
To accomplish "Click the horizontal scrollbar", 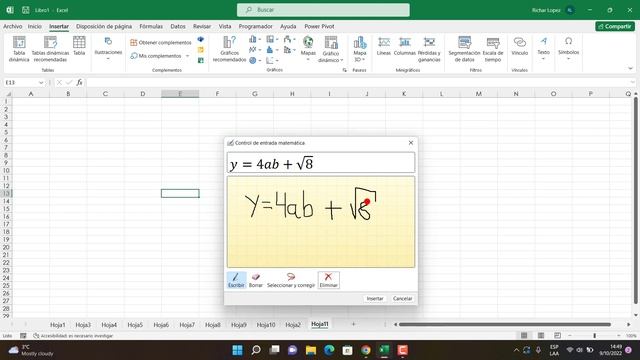I will tap(504, 324).
